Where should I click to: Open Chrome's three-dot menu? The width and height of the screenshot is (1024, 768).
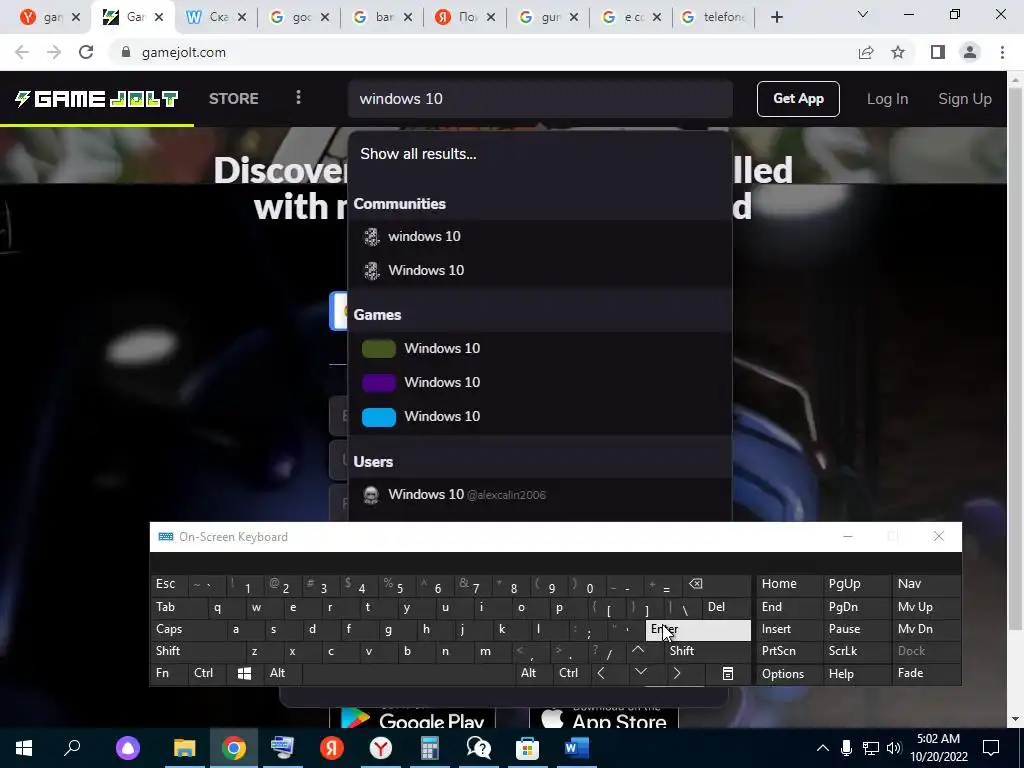coord(1002,52)
